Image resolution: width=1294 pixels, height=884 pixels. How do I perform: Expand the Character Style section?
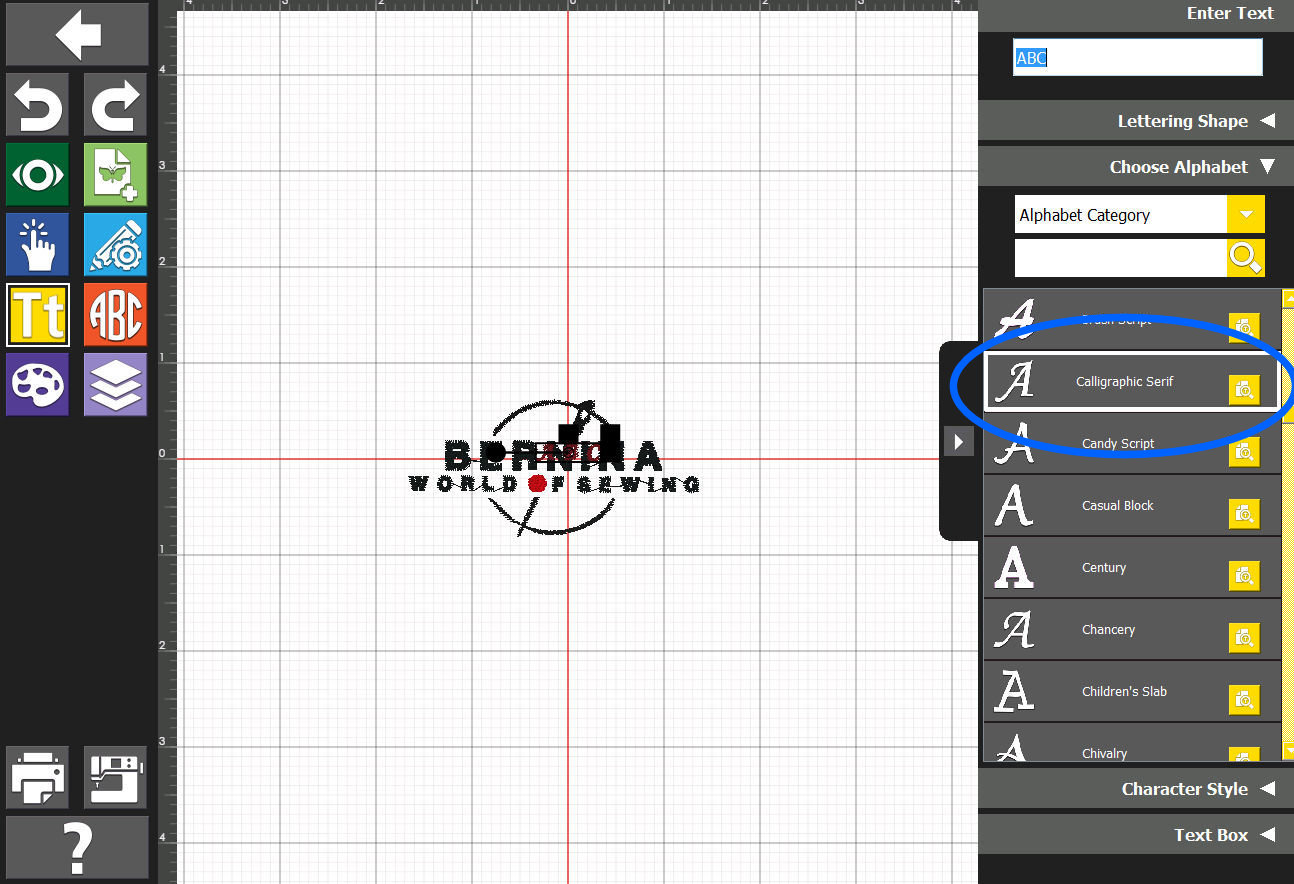click(1135, 789)
